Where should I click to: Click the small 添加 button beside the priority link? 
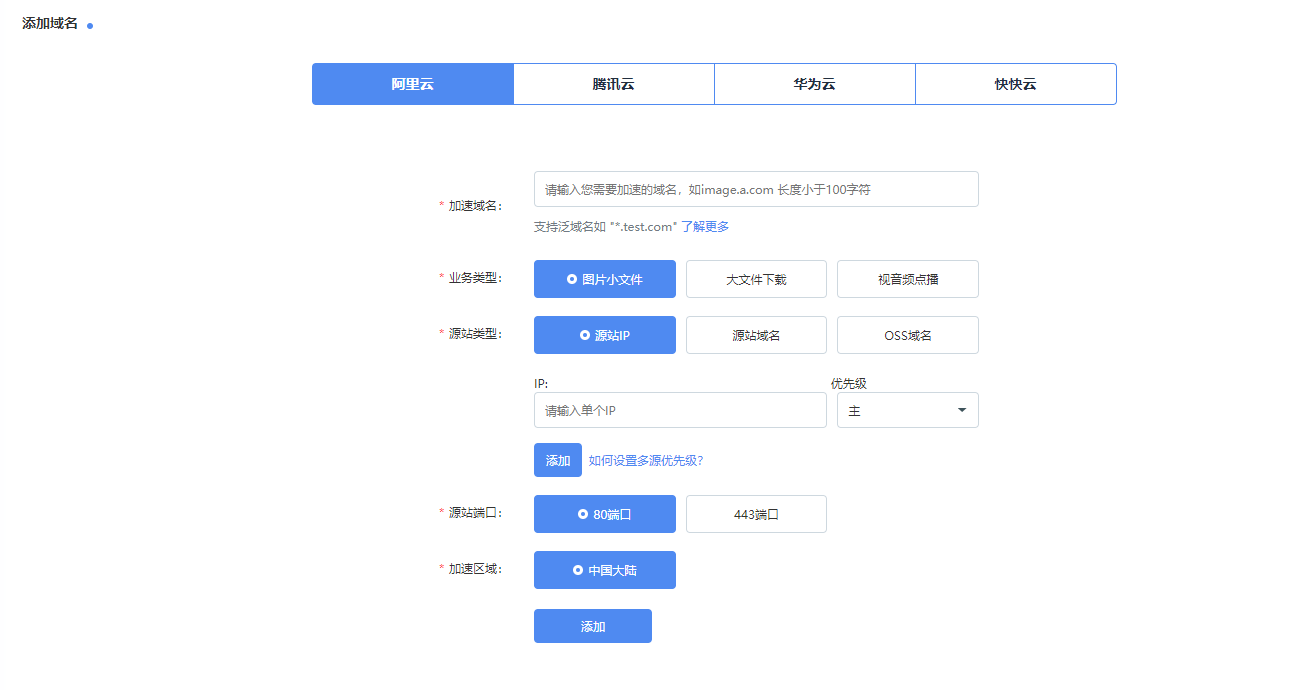coord(557,460)
